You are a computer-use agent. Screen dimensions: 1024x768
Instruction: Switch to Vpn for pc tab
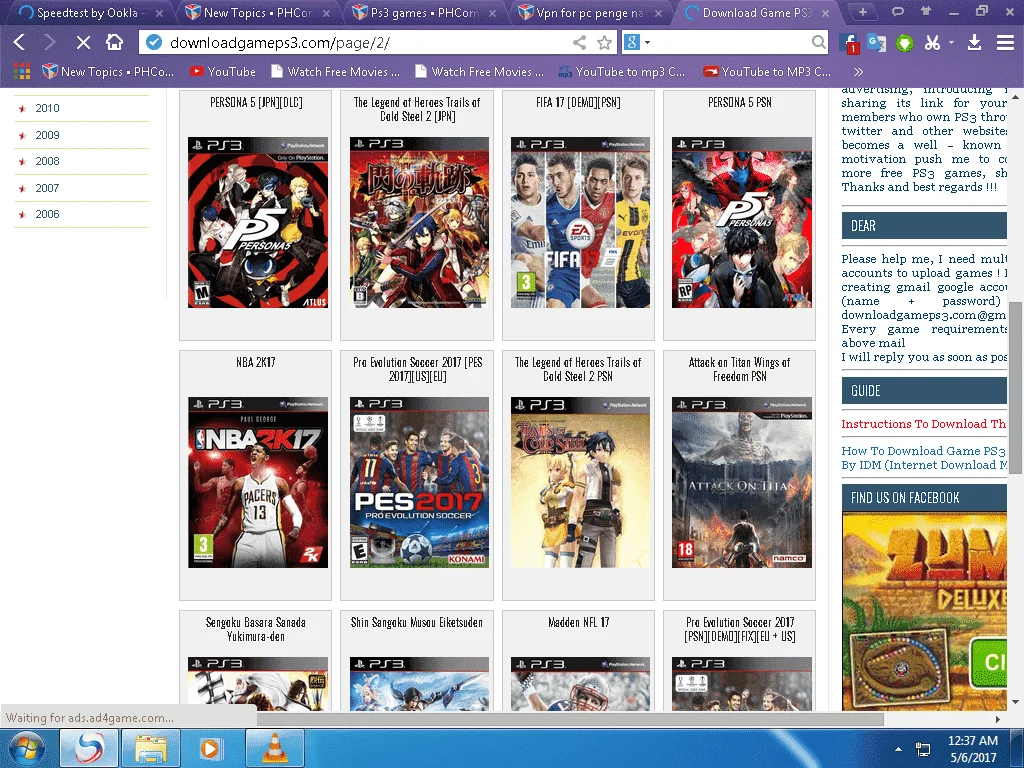point(590,12)
